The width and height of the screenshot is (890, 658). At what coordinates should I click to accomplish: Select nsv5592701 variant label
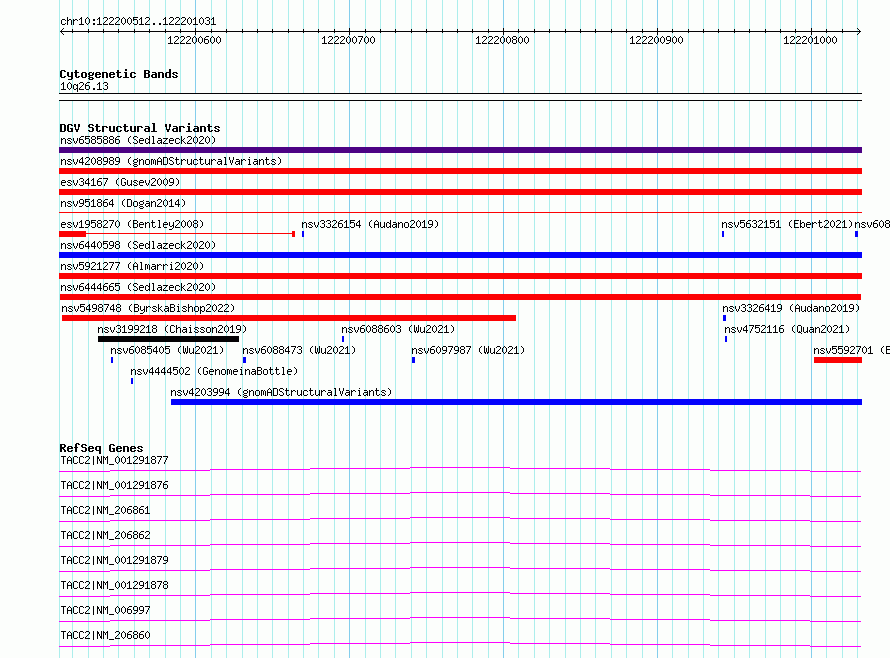[x=851, y=350]
